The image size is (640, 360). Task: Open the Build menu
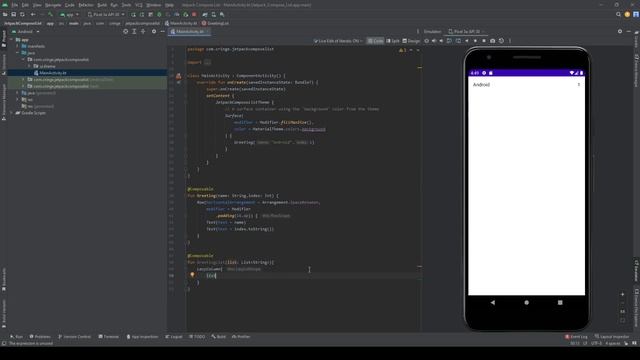102,5
